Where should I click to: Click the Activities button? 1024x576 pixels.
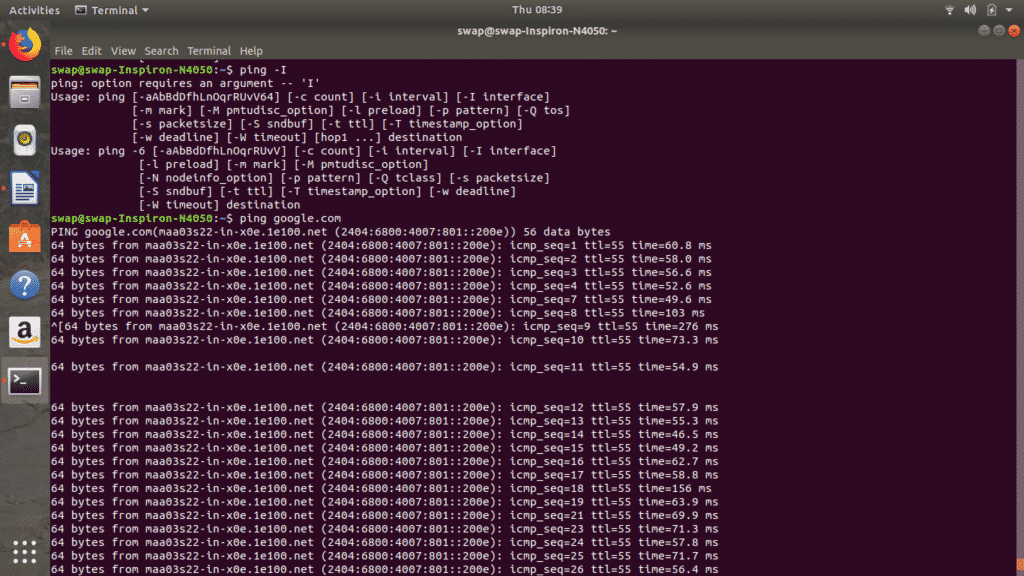pyautogui.click(x=34, y=10)
